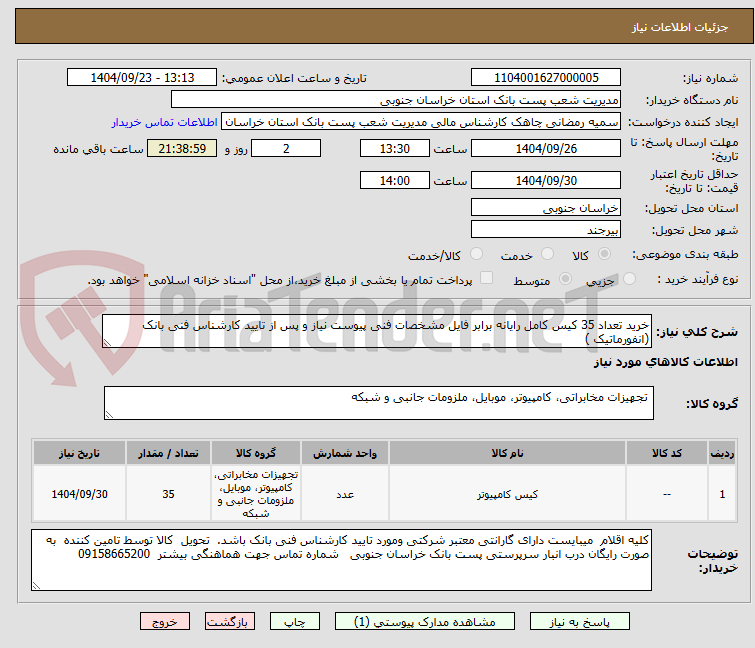Click the table date cell 1404/09/30
This screenshot has width=755, height=648.
tap(79, 494)
